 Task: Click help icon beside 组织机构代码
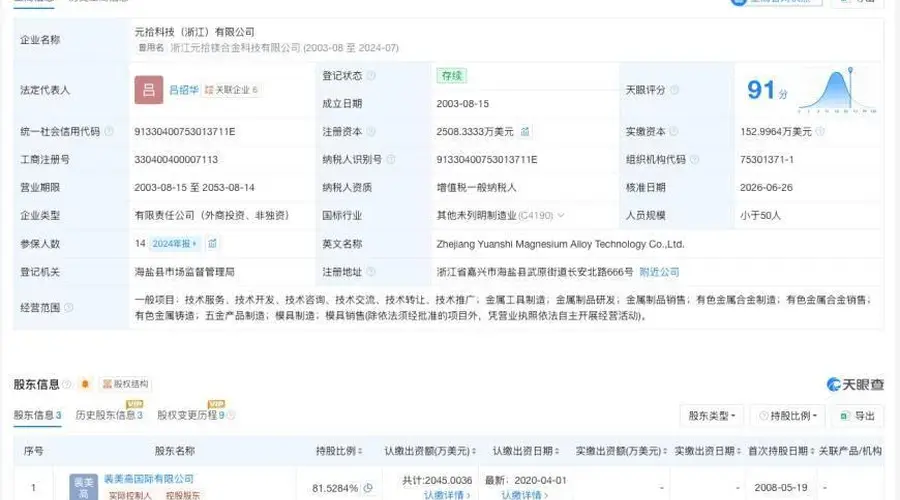click(694, 160)
